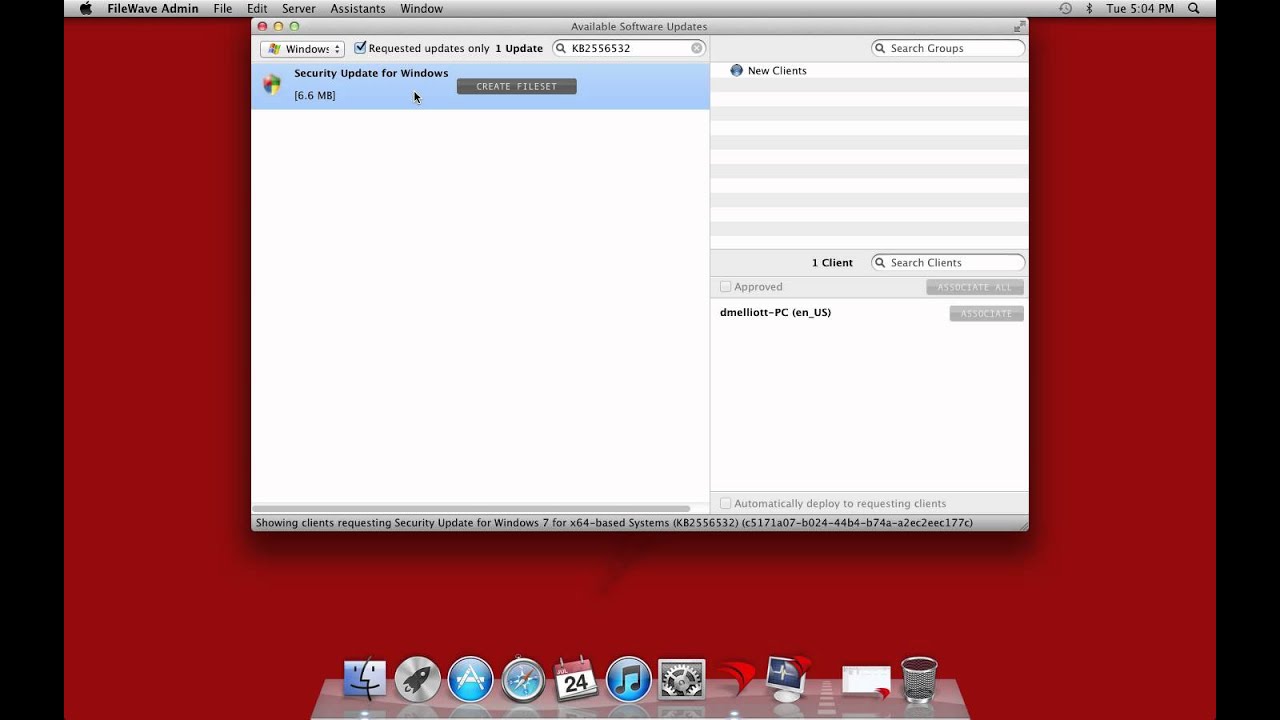Open the FileWave Admin menu
The image size is (1280, 720).
[153, 8]
